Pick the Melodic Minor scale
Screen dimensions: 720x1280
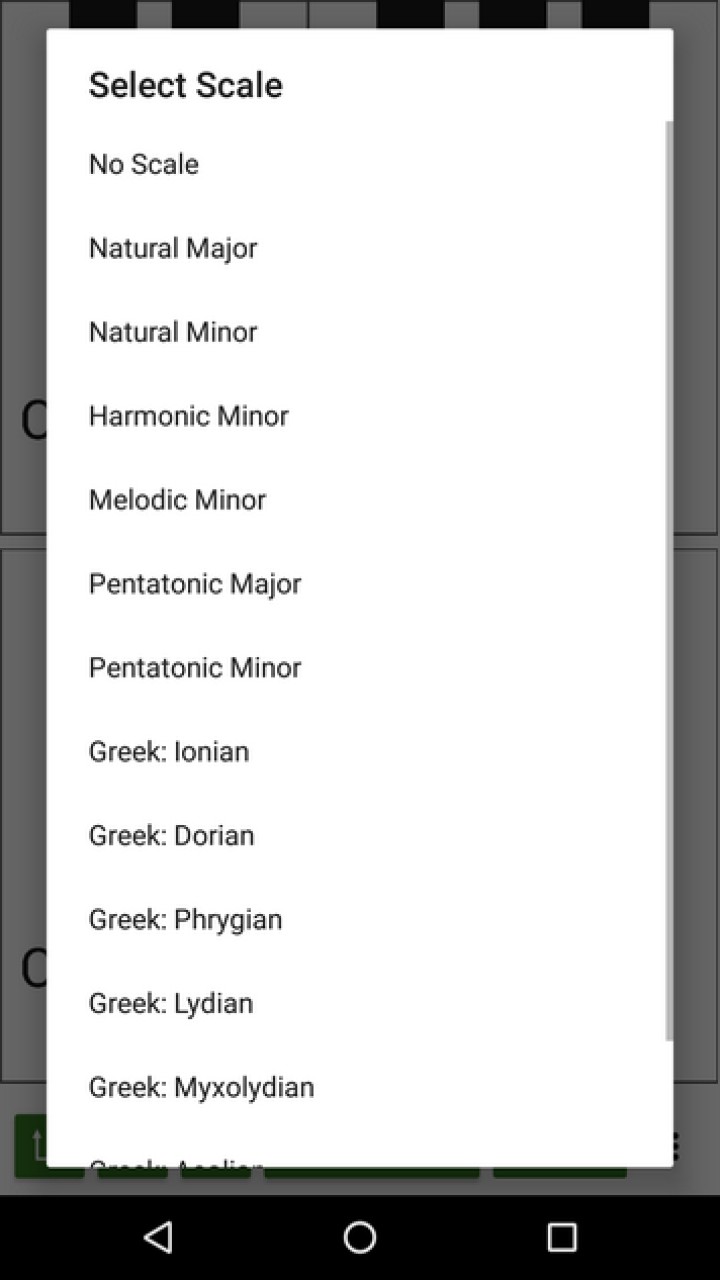click(360, 500)
